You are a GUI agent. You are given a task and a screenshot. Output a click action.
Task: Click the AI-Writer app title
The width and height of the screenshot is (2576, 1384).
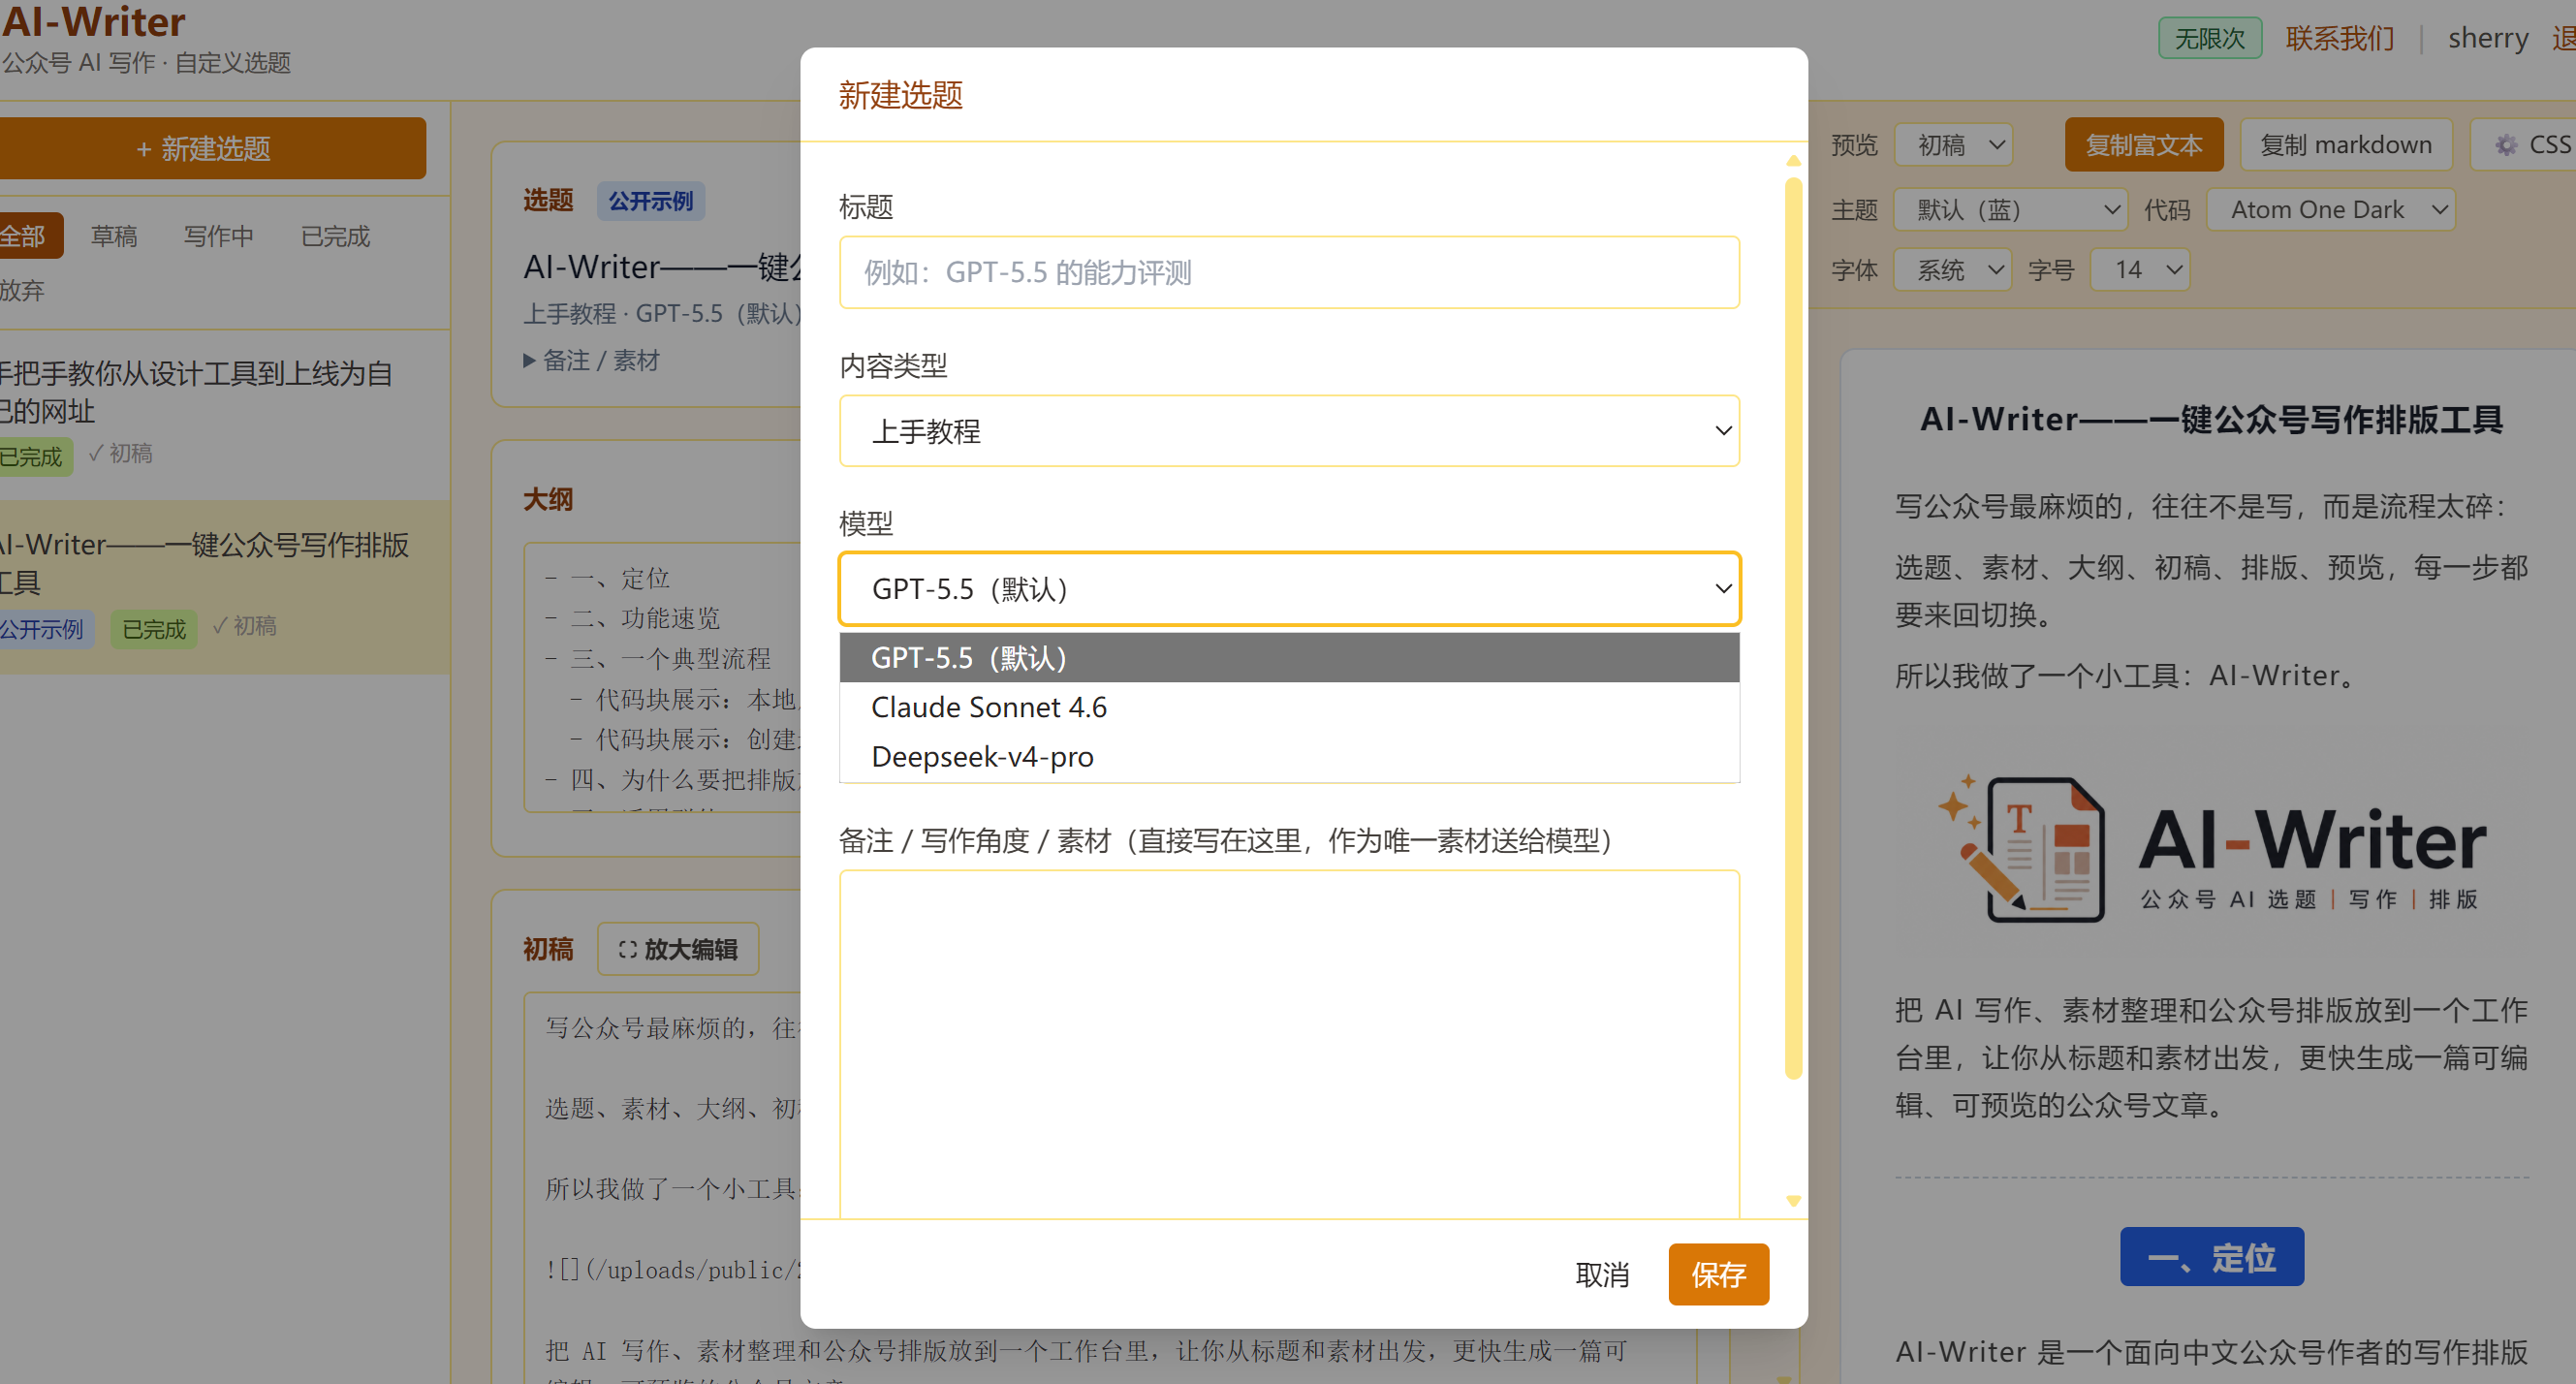coord(94,21)
